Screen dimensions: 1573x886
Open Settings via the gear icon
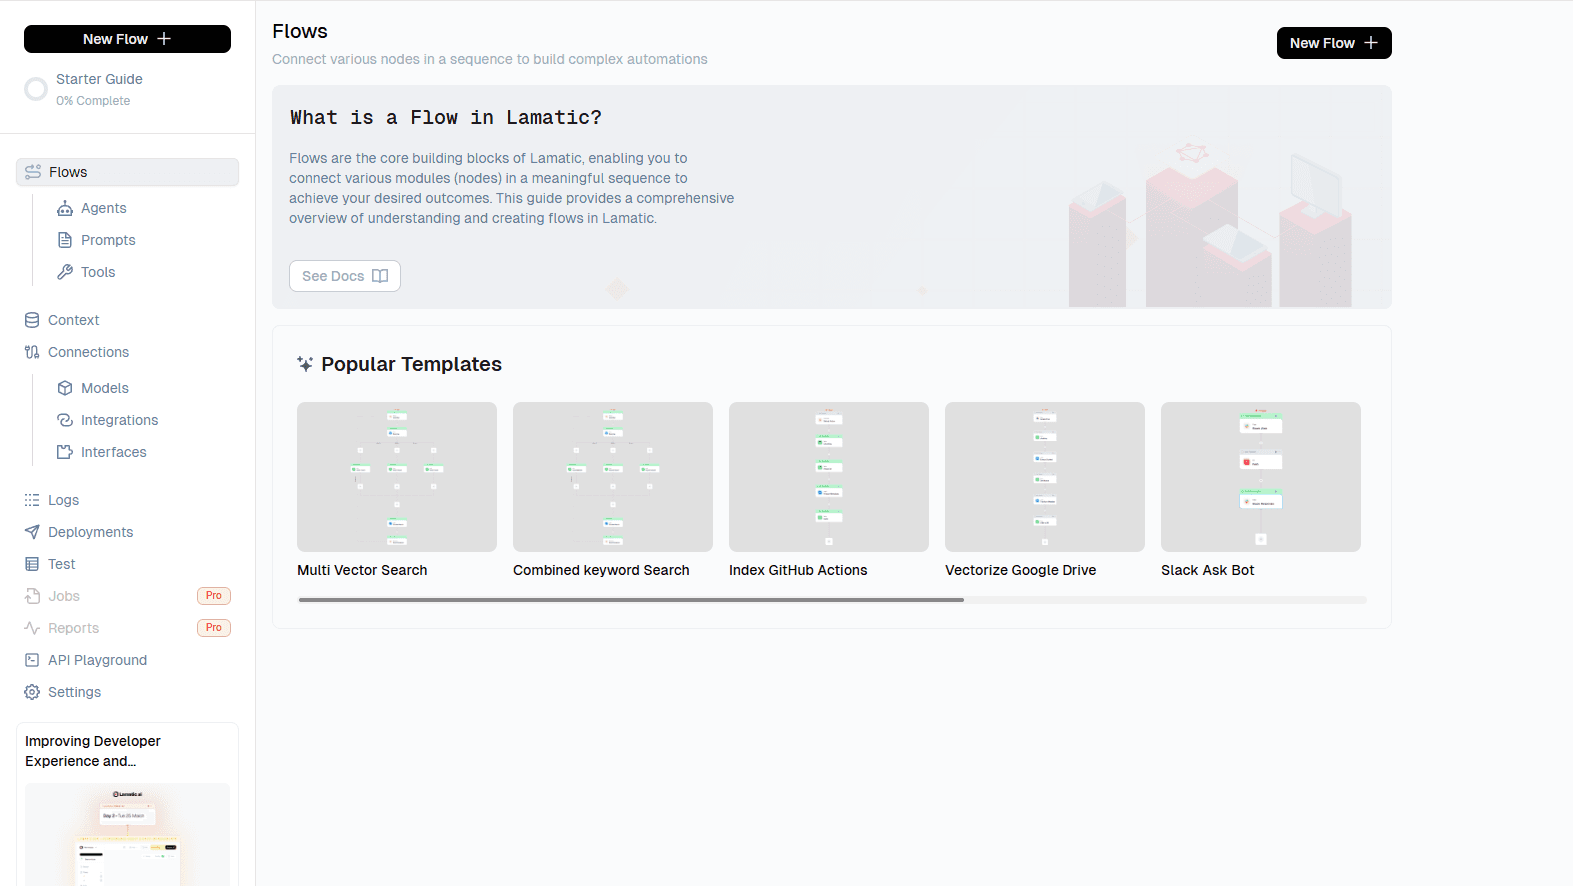32,692
